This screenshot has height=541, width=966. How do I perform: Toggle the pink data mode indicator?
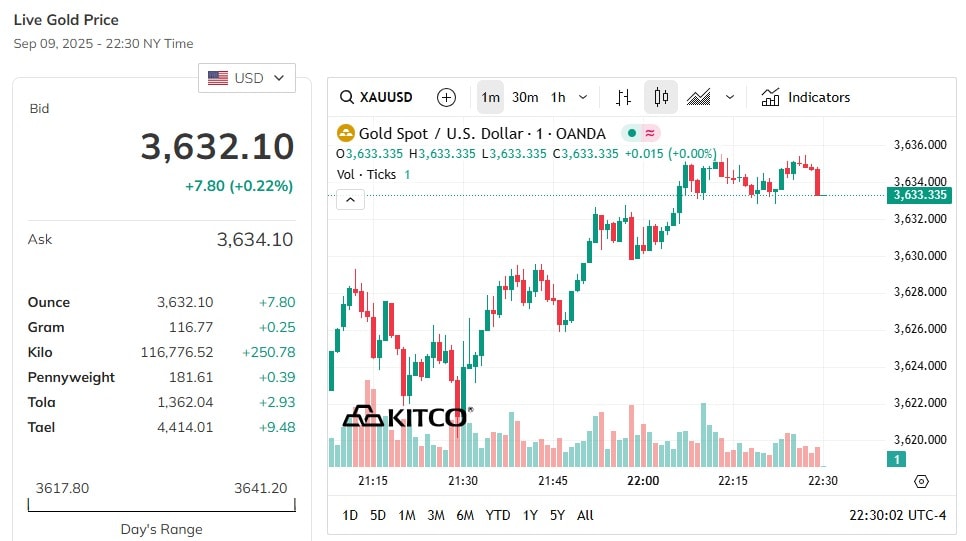click(x=650, y=133)
